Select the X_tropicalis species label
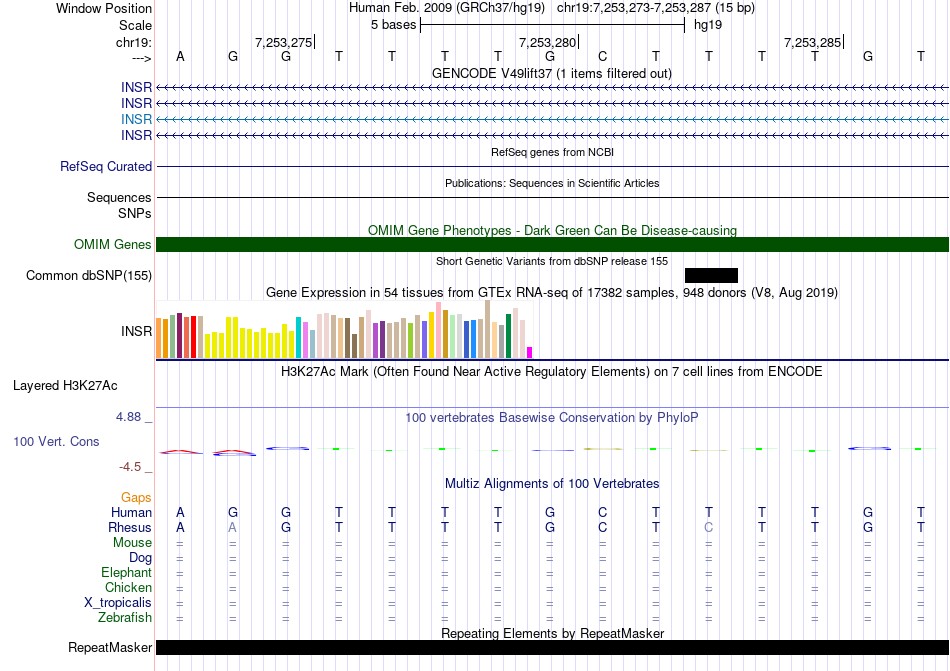The image size is (950, 671). point(118,603)
